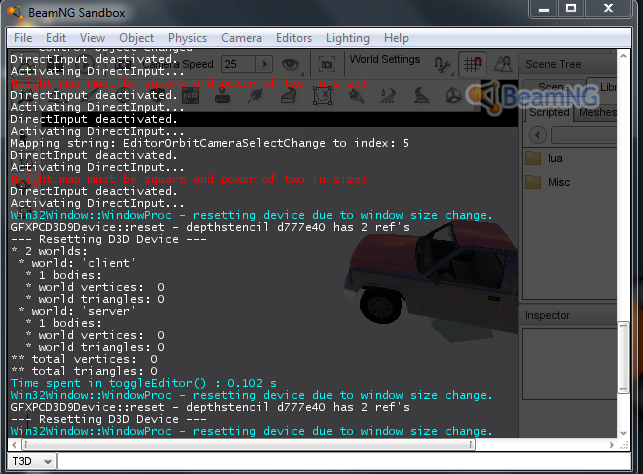The height and width of the screenshot is (474, 643).
Task: Click the horizontal scrollbar thumb
Action: click(x=249, y=444)
